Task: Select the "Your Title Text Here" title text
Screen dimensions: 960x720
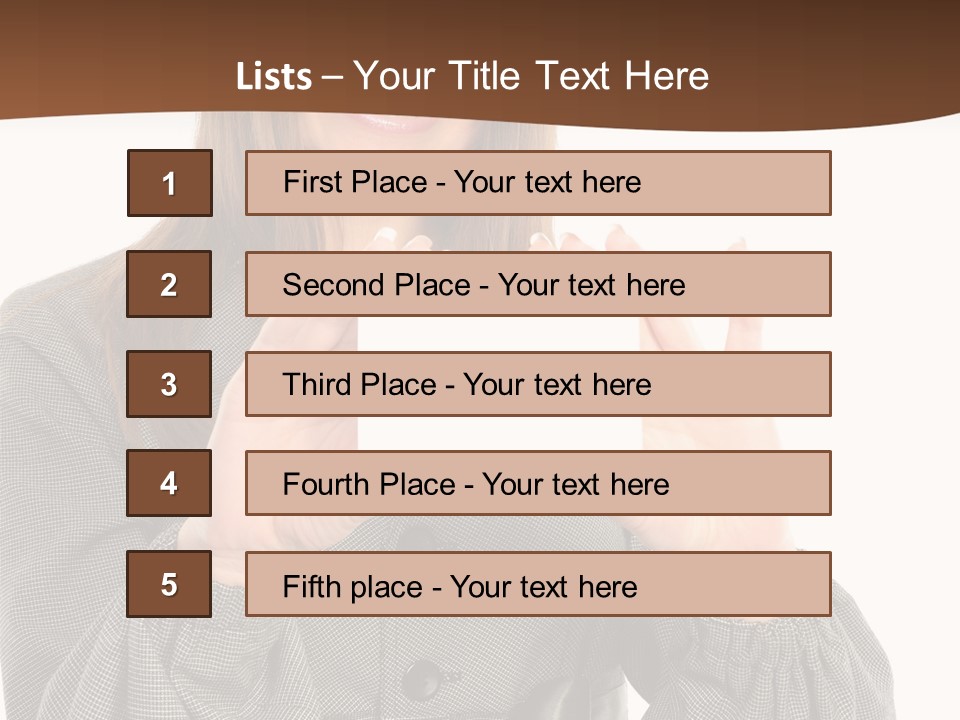Action: [531, 76]
